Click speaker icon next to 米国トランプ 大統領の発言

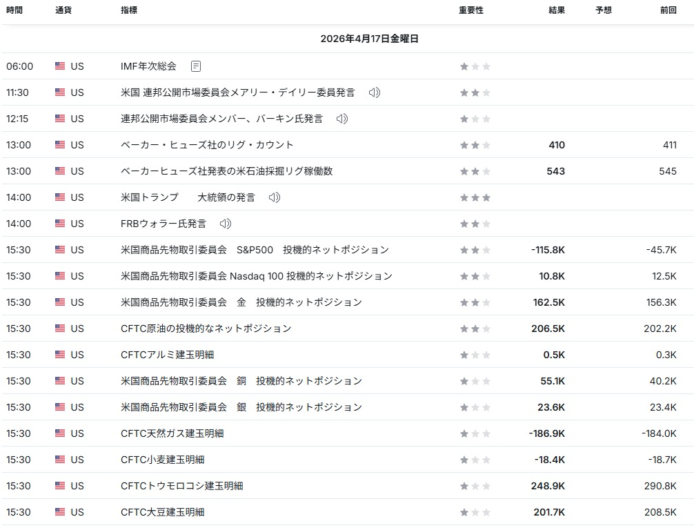[x=274, y=197]
